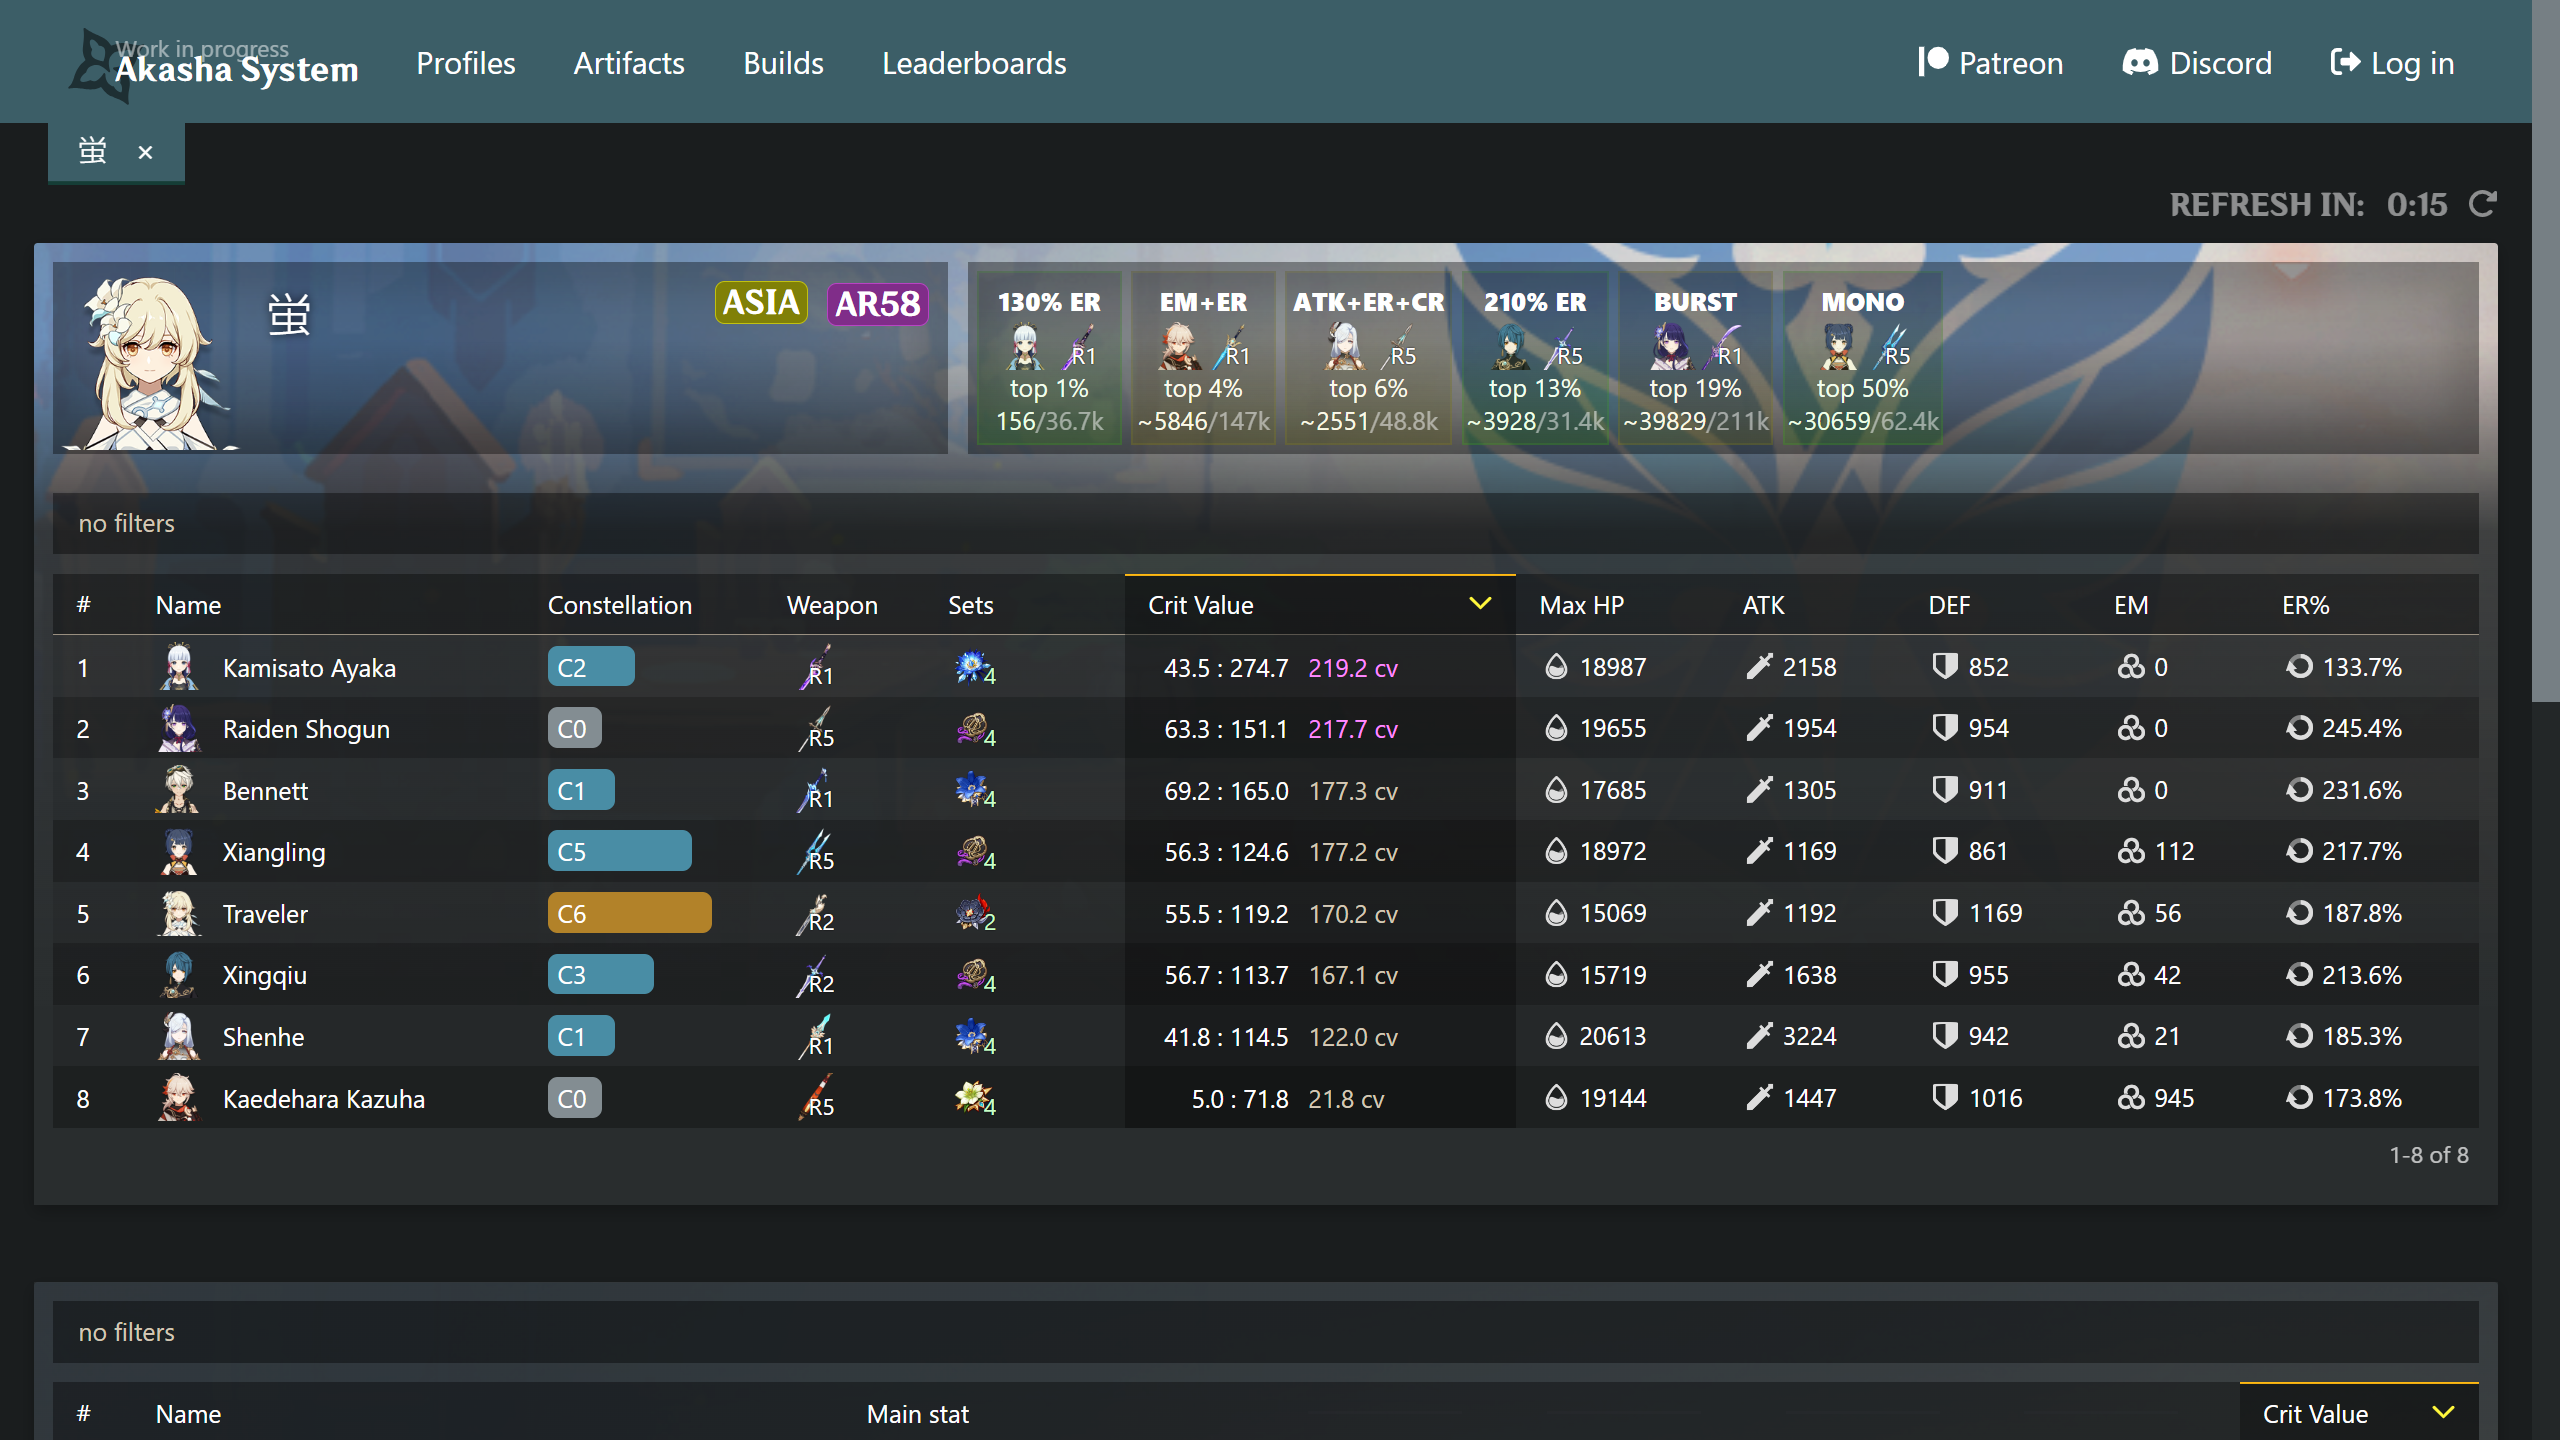Click Bennett character portrait icon
Screen dimensions: 2560x1440
coord(179,790)
